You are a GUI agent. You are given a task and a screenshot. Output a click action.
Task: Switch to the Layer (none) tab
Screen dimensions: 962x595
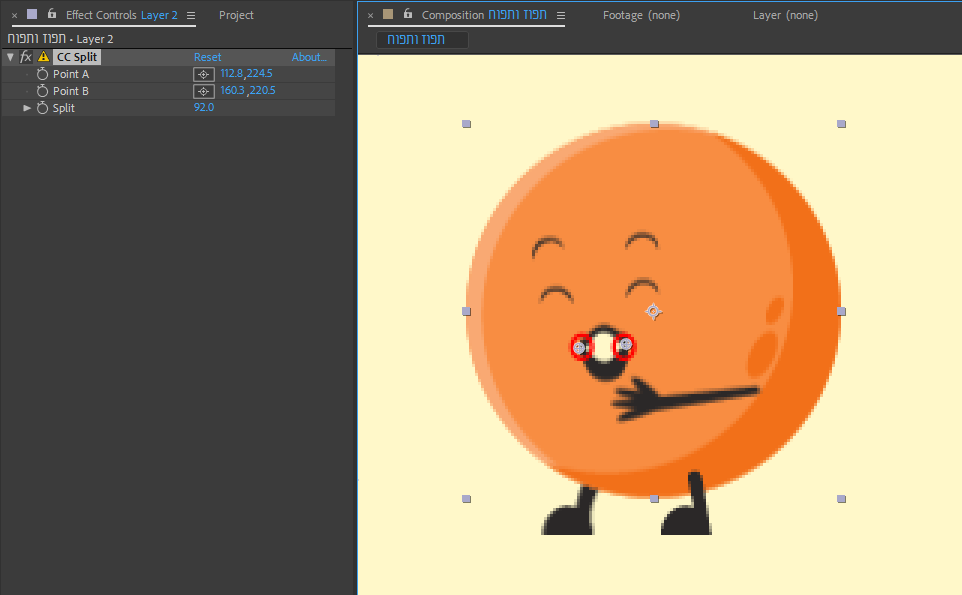785,15
